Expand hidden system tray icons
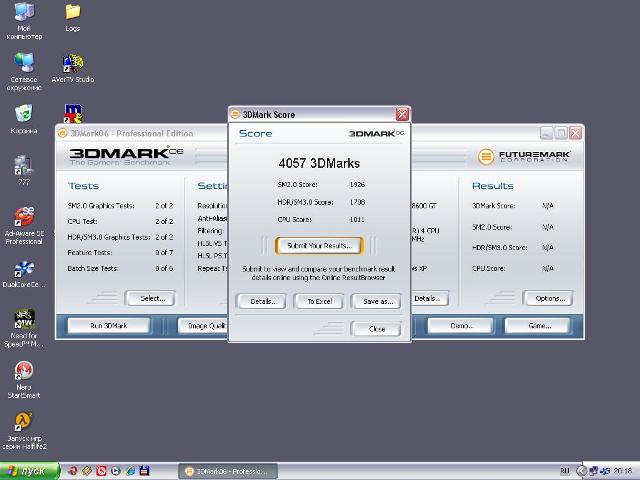This screenshot has height=480, width=640. click(582, 471)
